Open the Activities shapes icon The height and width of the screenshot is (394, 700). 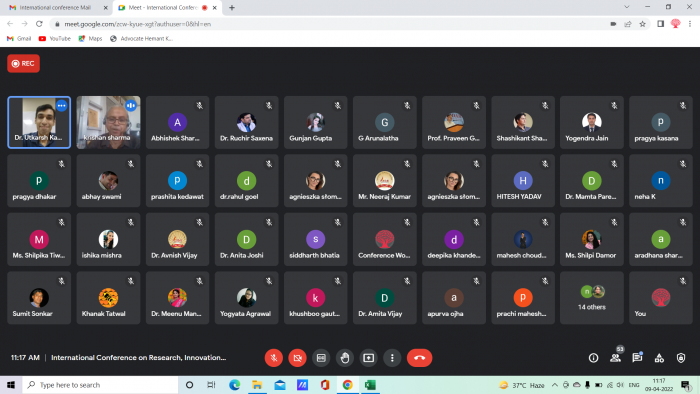pyautogui.click(x=659, y=358)
